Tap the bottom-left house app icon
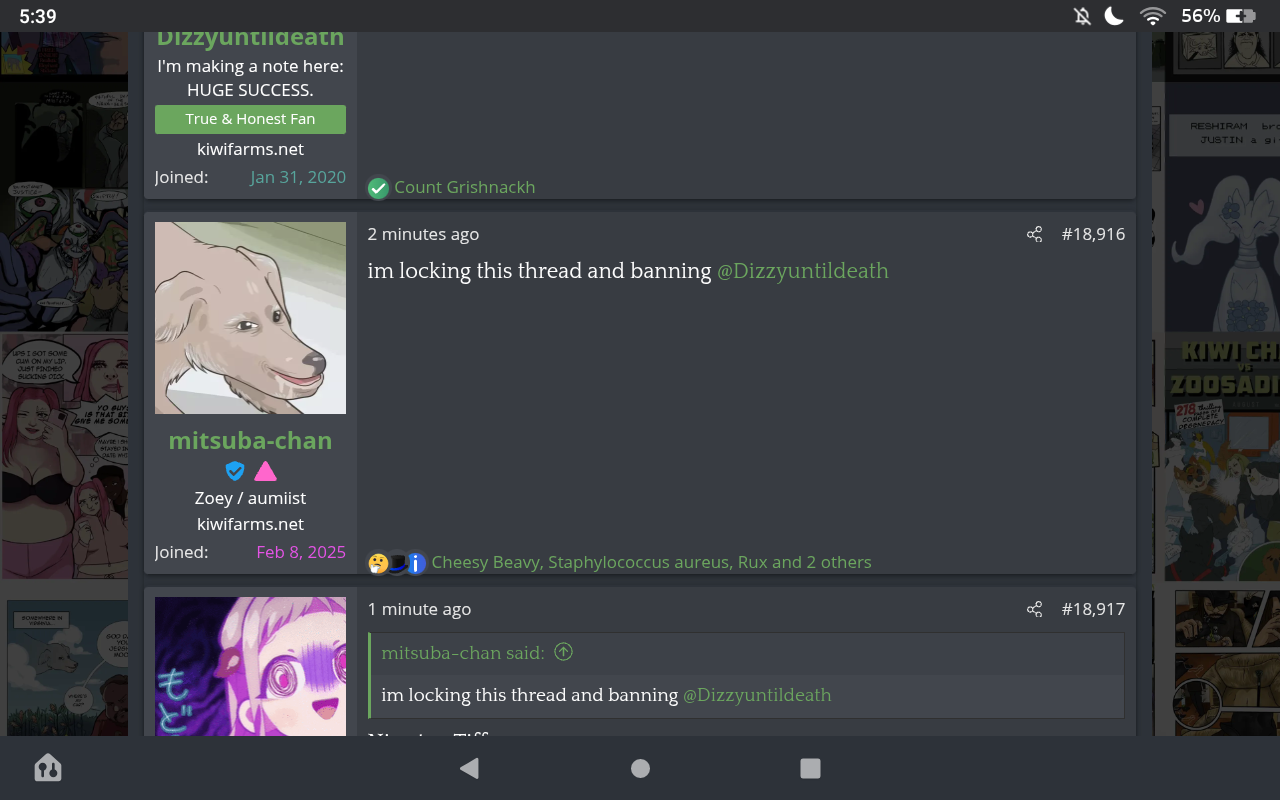 coord(47,768)
